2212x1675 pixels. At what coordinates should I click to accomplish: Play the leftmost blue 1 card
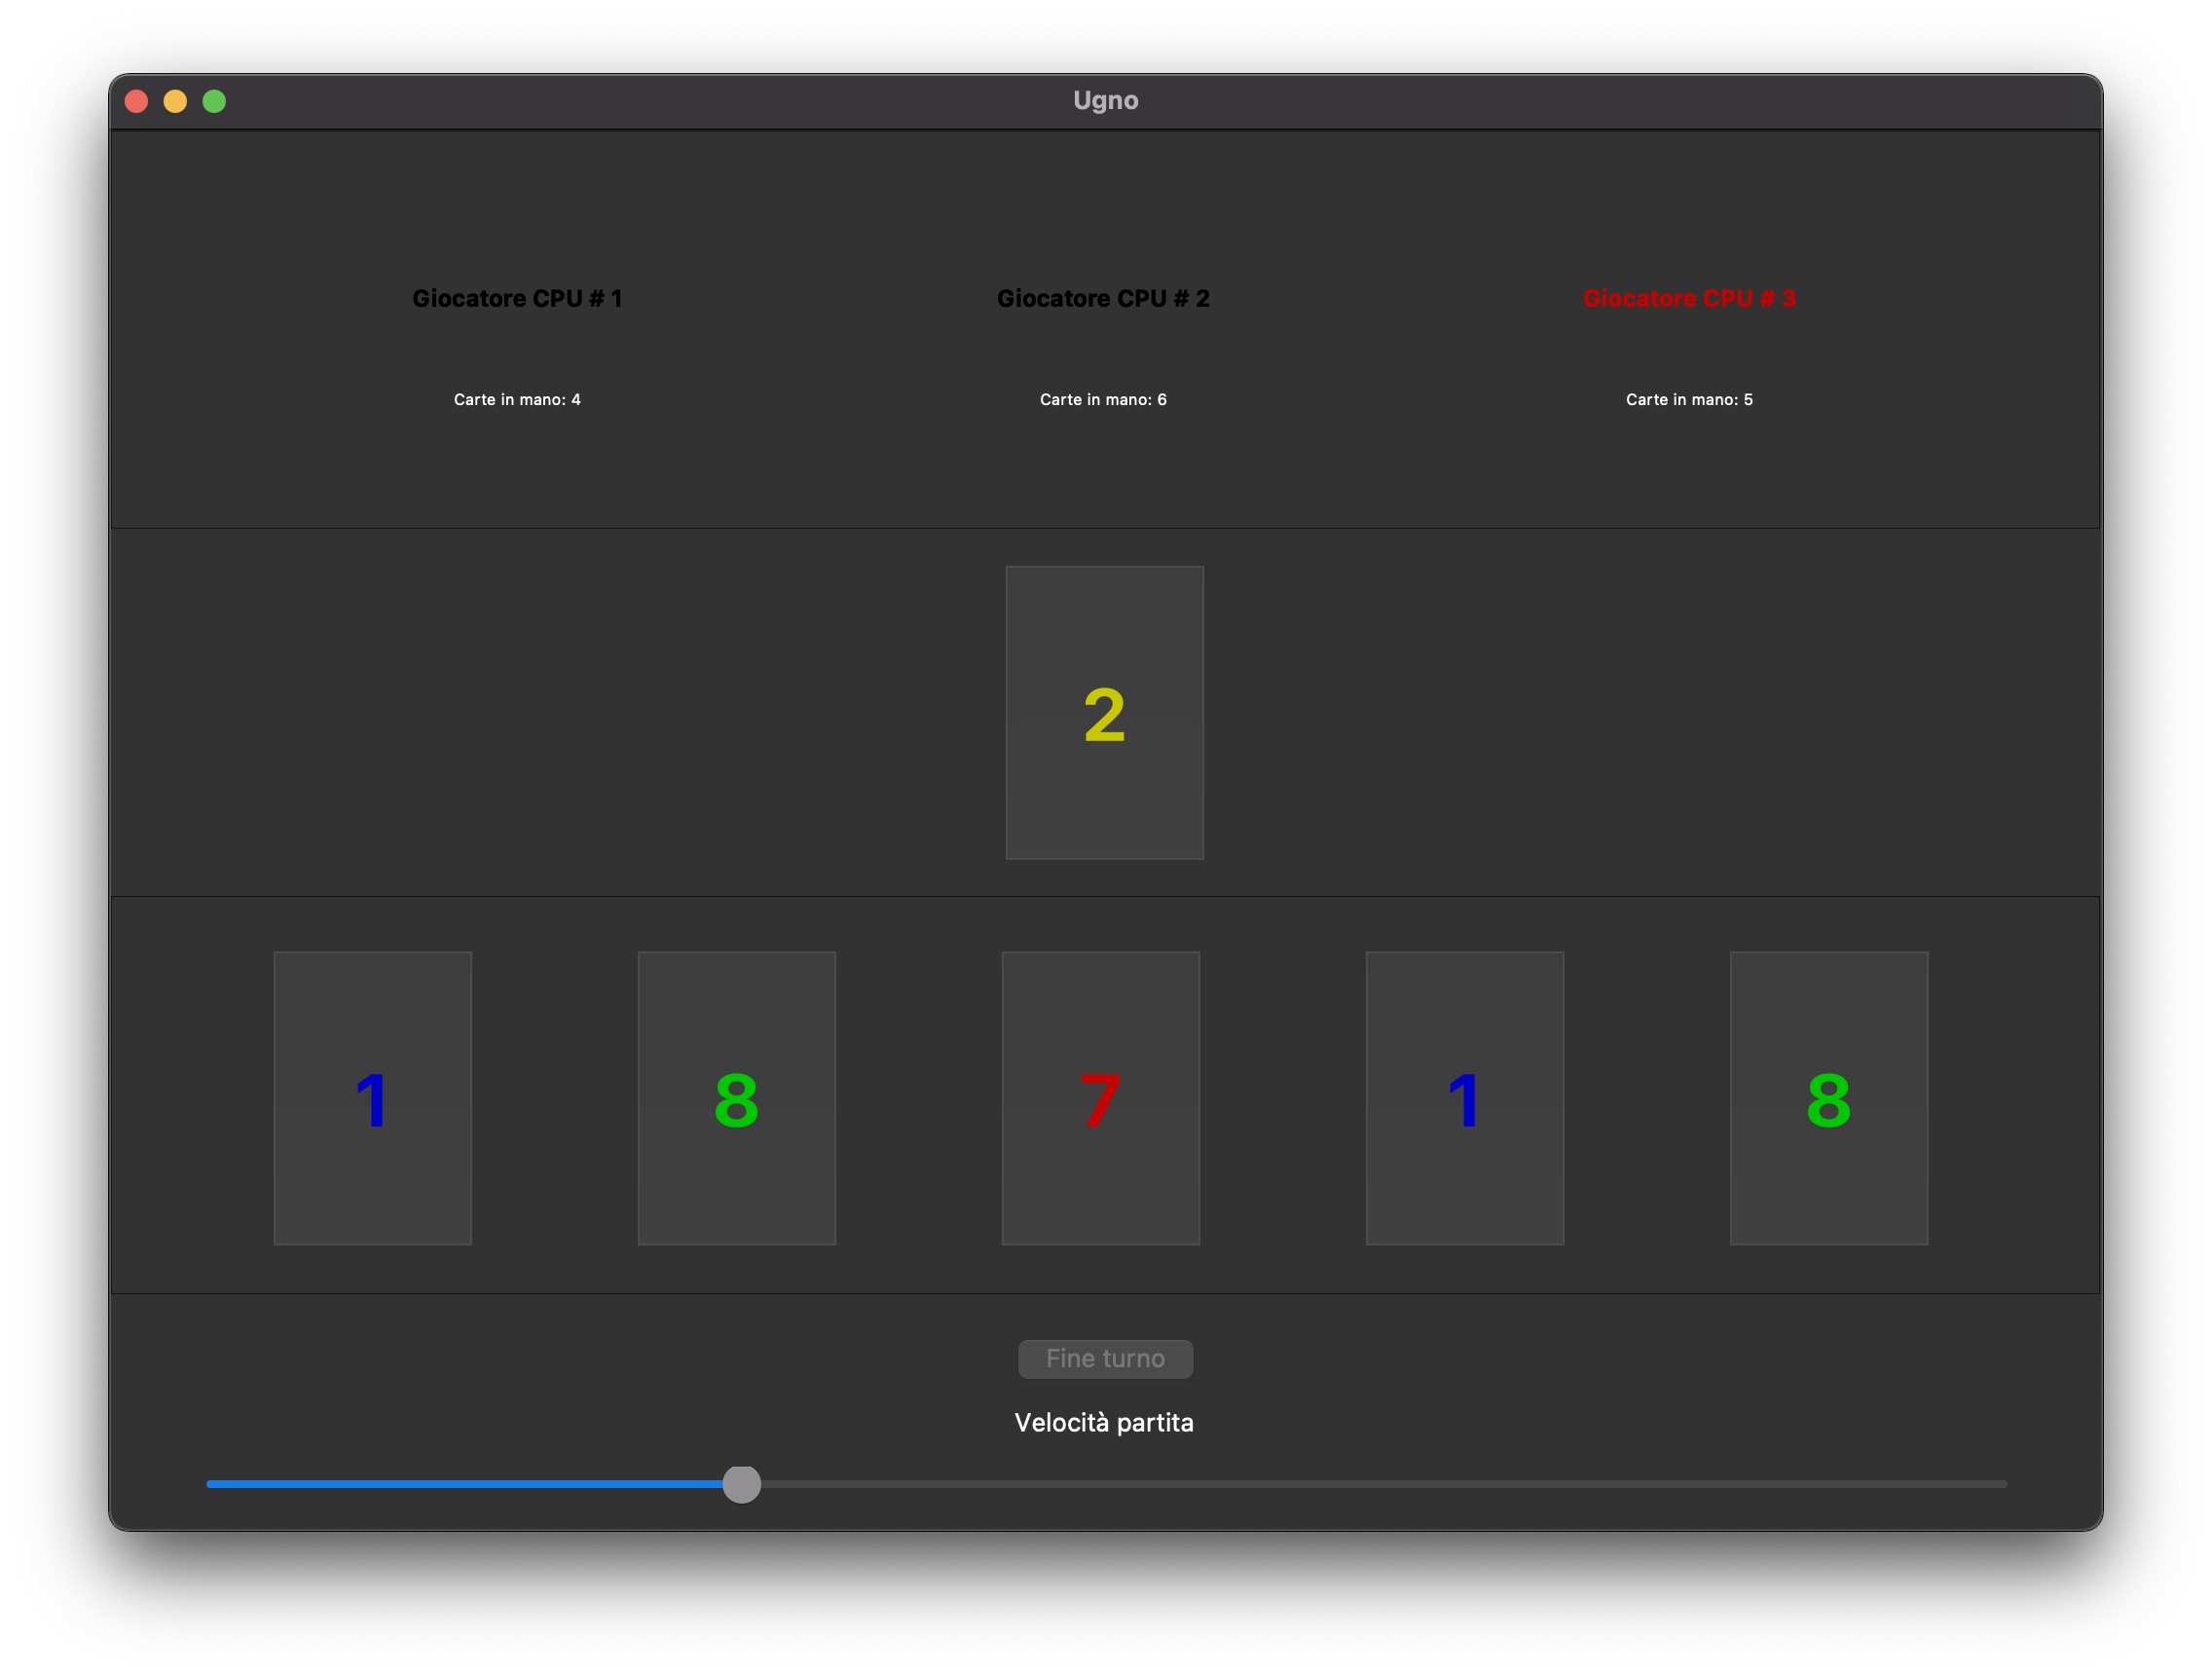[372, 1098]
